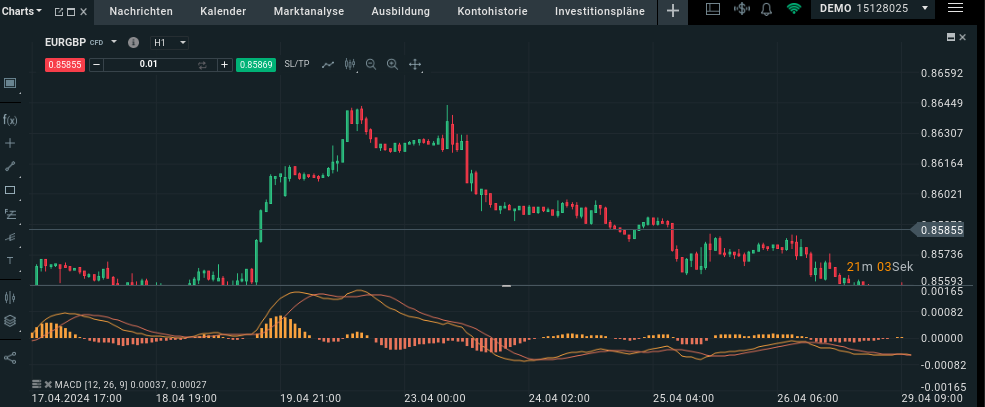Close the chart window top-right x
The width and height of the screenshot is (985, 407).
point(962,38)
